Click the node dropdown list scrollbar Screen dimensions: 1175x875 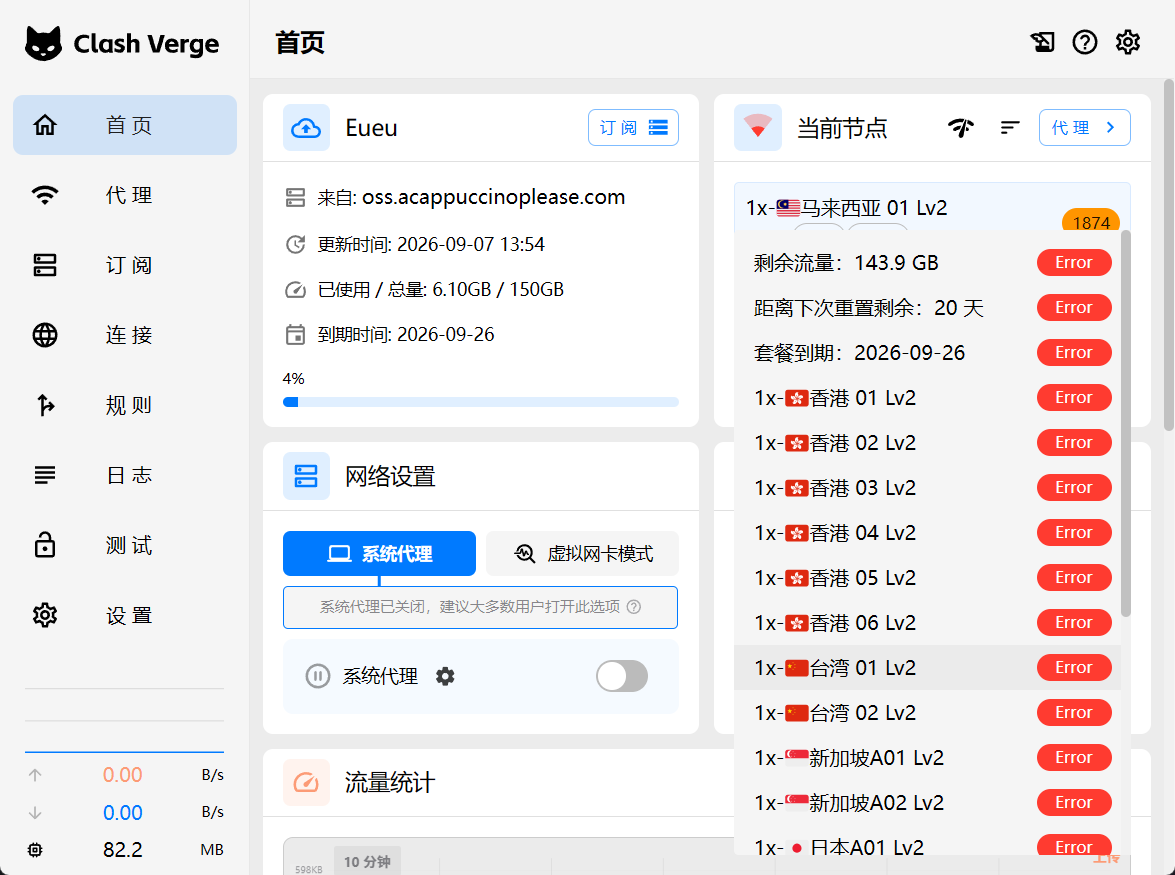pos(1126,424)
